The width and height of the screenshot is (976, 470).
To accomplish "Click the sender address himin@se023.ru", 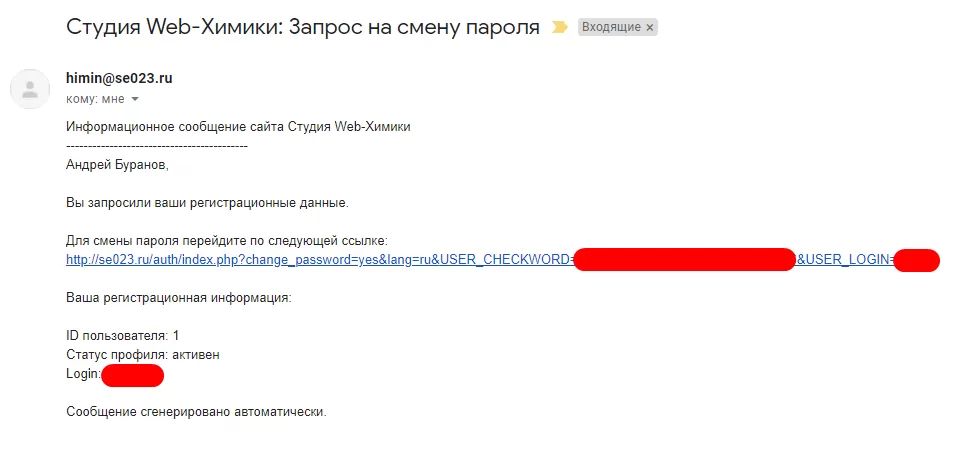I will point(119,78).
